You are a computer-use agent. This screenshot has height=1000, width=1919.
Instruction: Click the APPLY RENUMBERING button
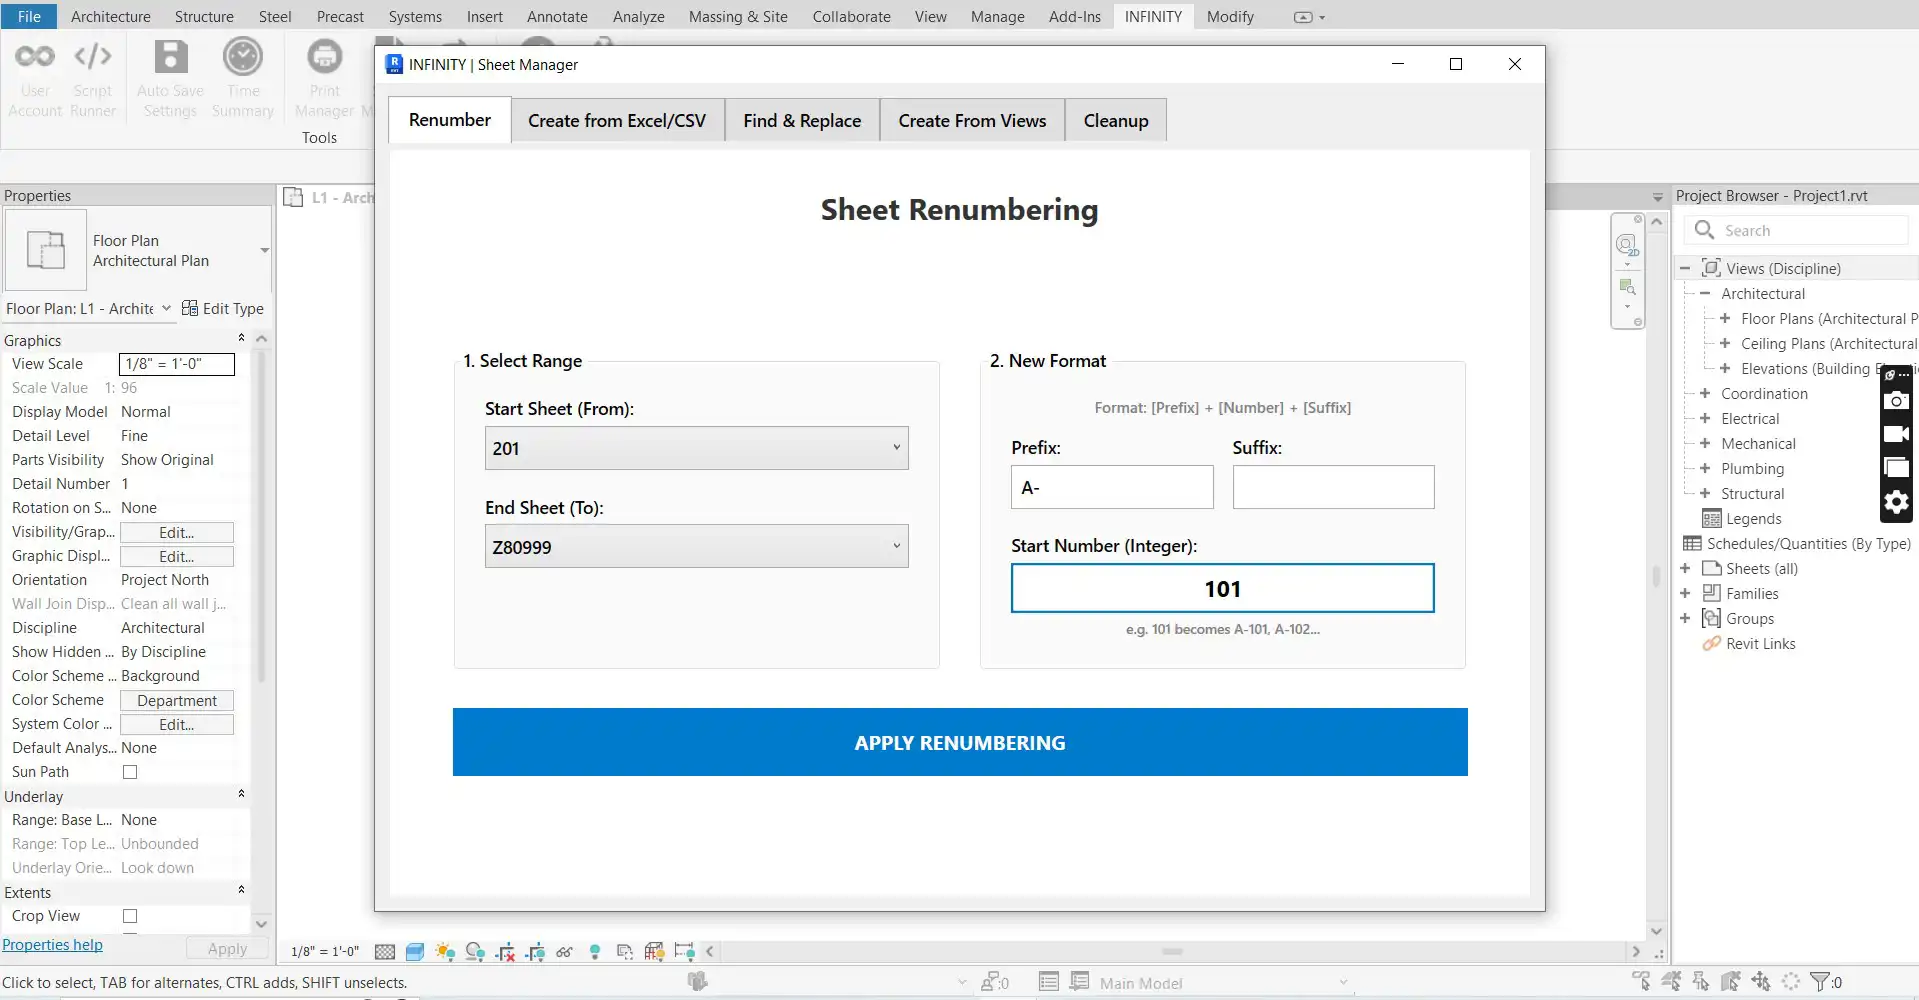(959, 742)
